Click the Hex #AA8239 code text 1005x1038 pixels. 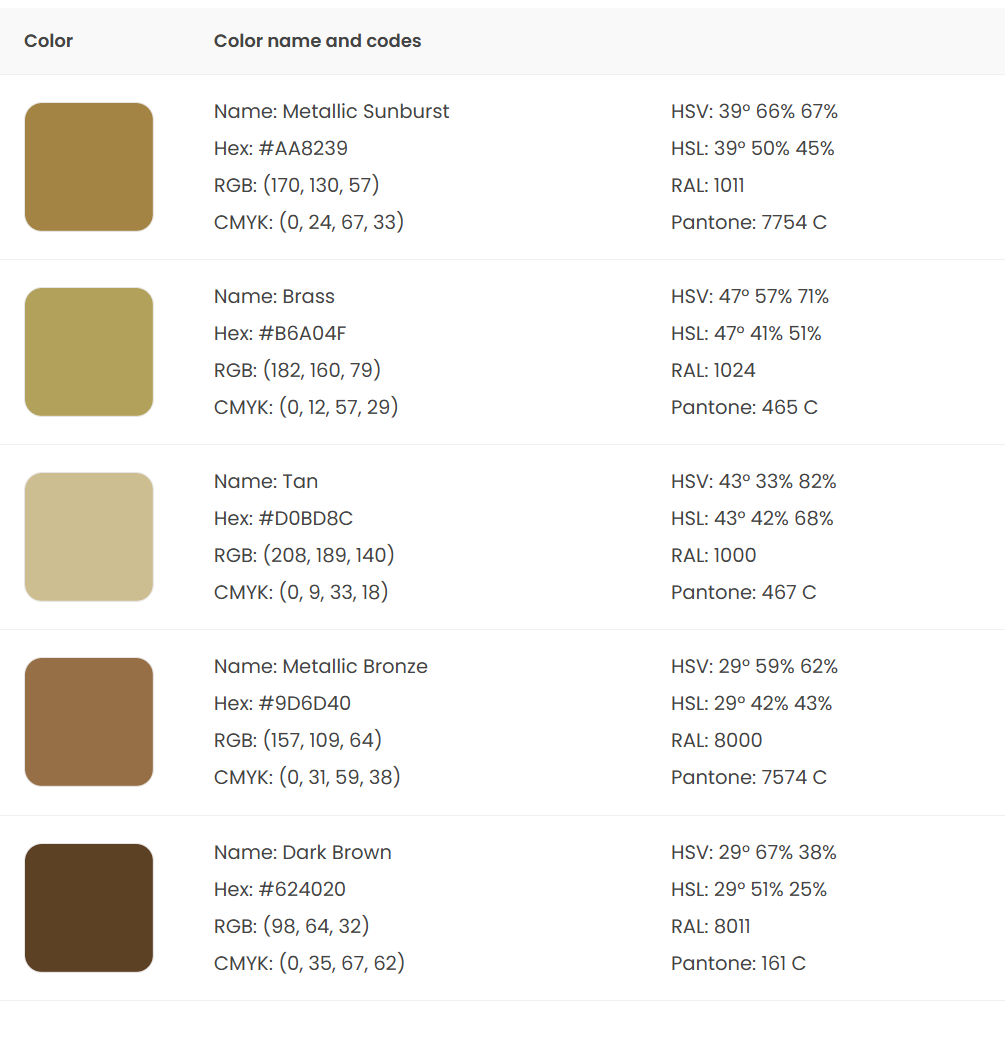[281, 148]
